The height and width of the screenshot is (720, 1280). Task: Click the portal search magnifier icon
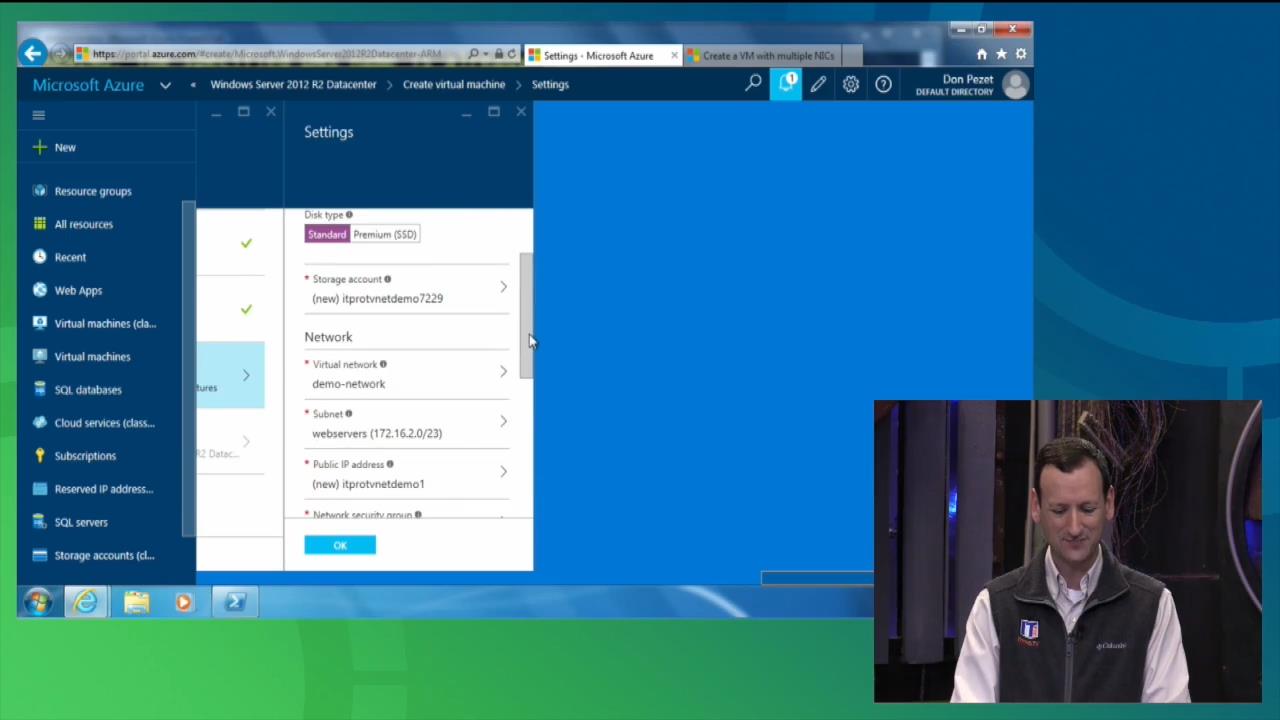tap(753, 84)
